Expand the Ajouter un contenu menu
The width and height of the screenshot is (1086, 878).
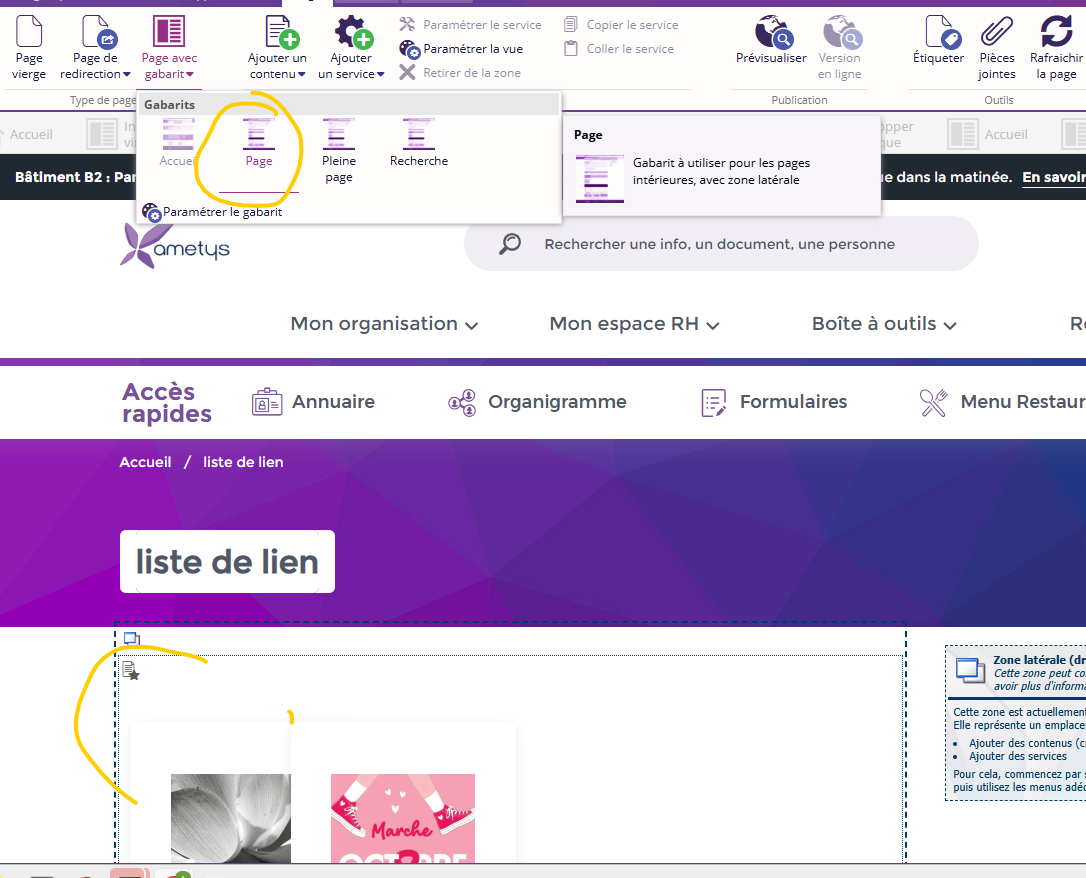(x=277, y=65)
